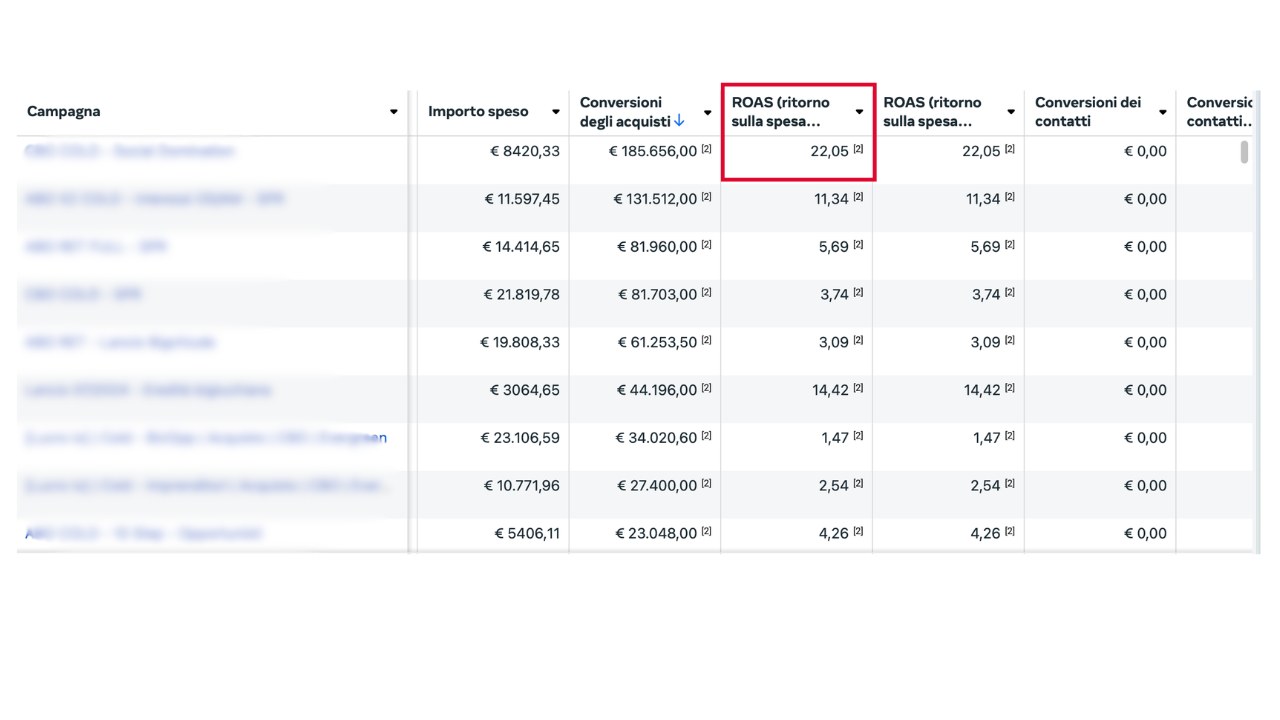1280x720 pixels.
Task: Click the € 23.048,00 conversions value
Action: [x=656, y=533]
